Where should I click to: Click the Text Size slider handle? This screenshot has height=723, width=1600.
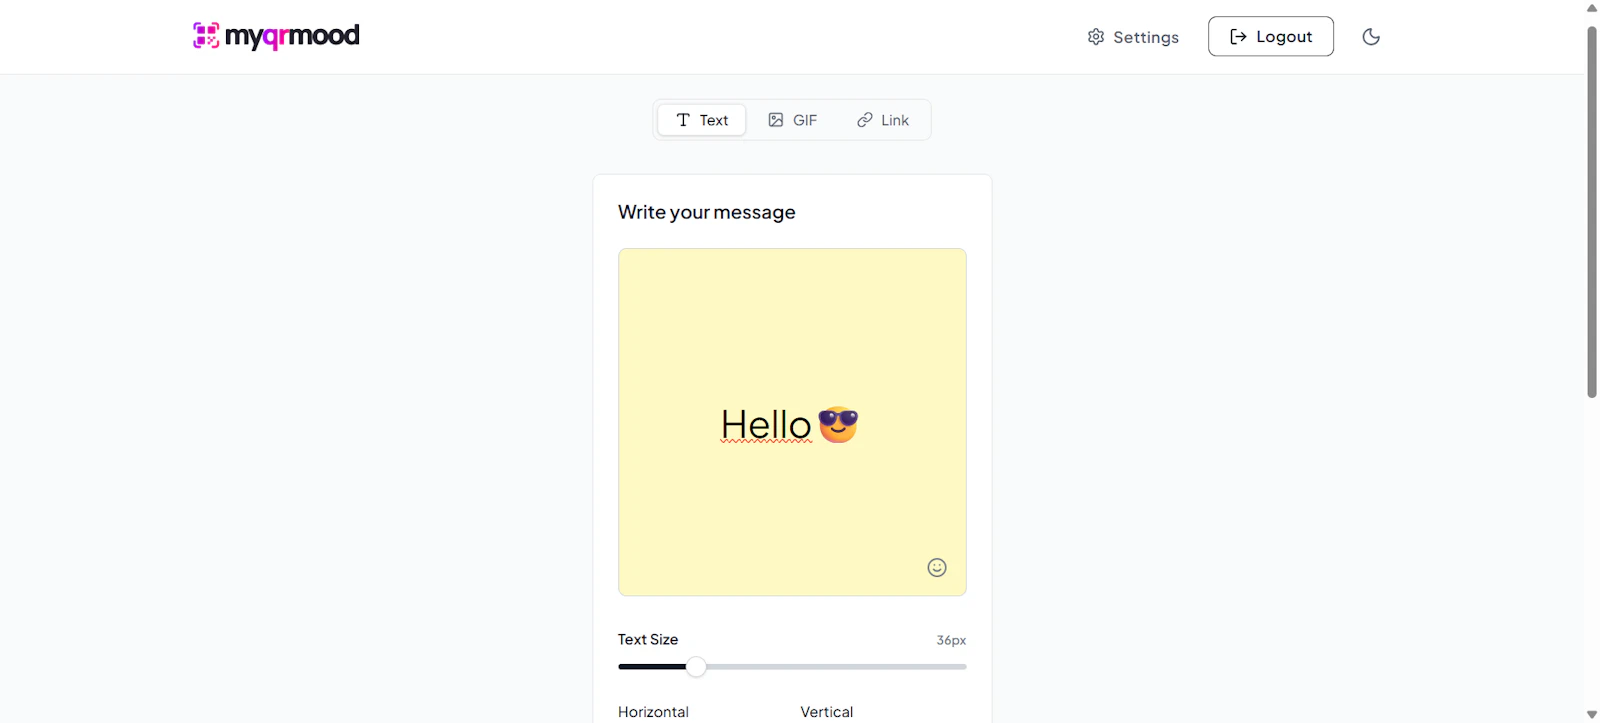click(696, 666)
